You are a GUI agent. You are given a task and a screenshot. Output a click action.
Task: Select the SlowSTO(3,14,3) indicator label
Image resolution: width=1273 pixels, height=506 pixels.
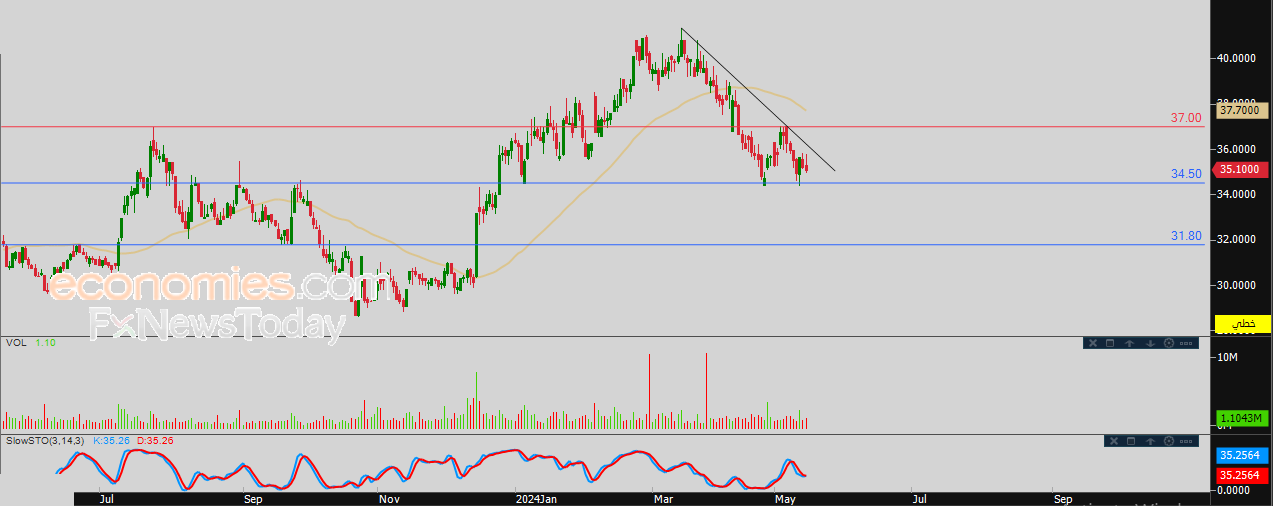pyautogui.click(x=47, y=440)
